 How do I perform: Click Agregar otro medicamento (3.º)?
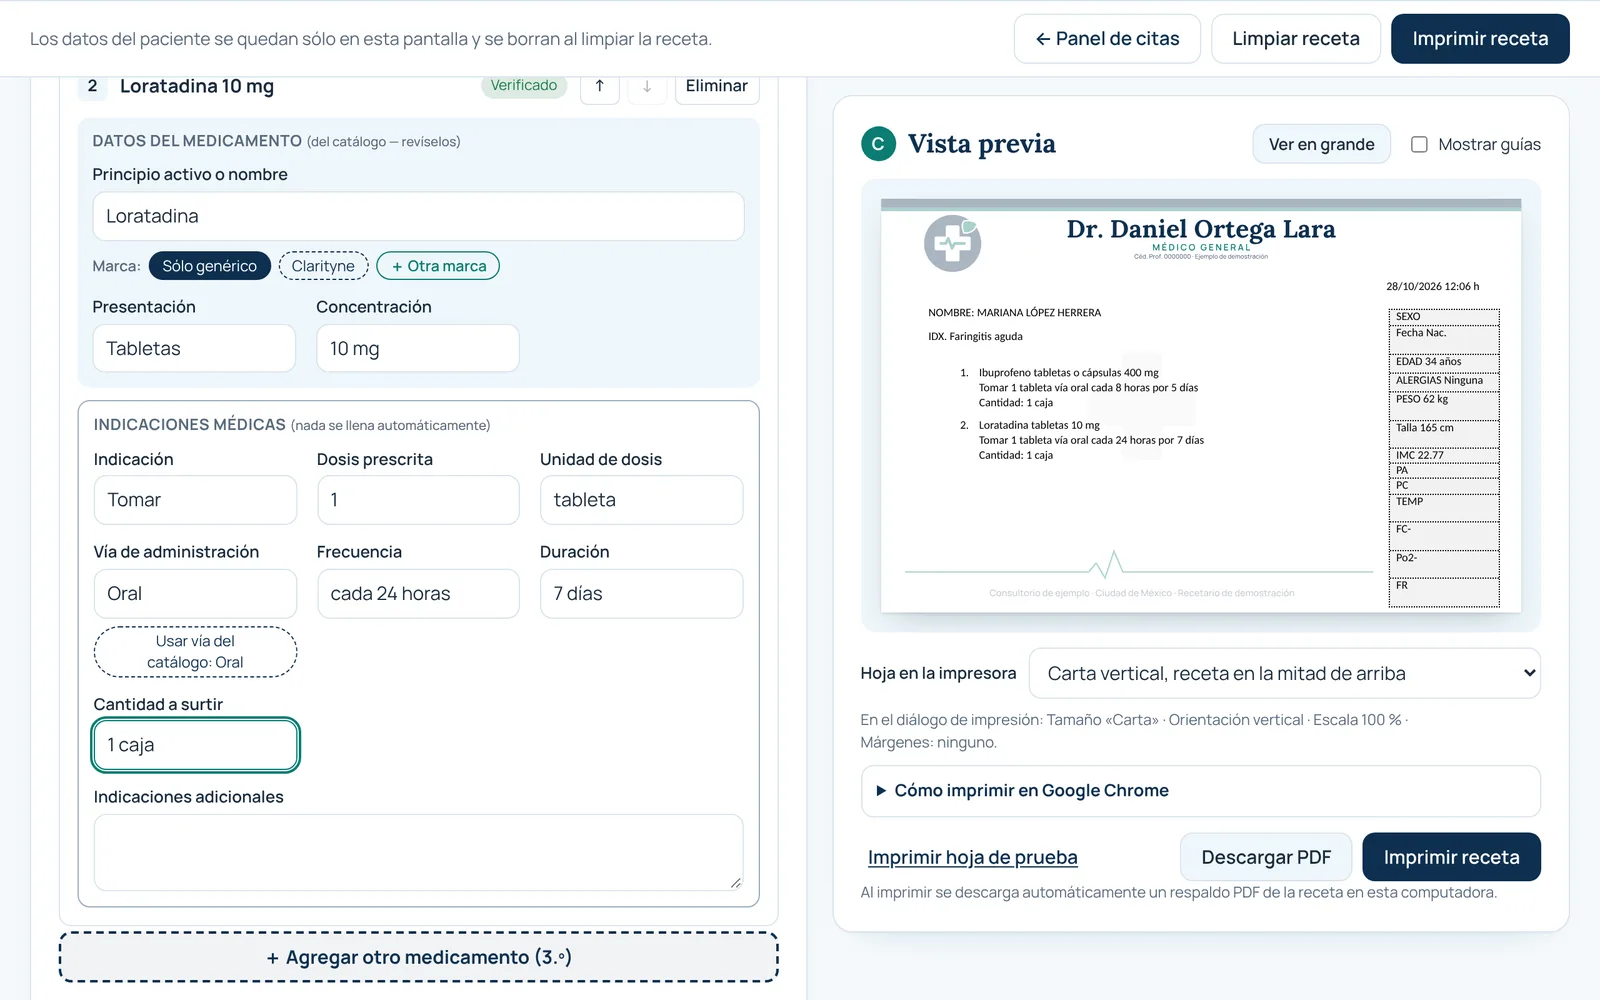click(x=419, y=957)
